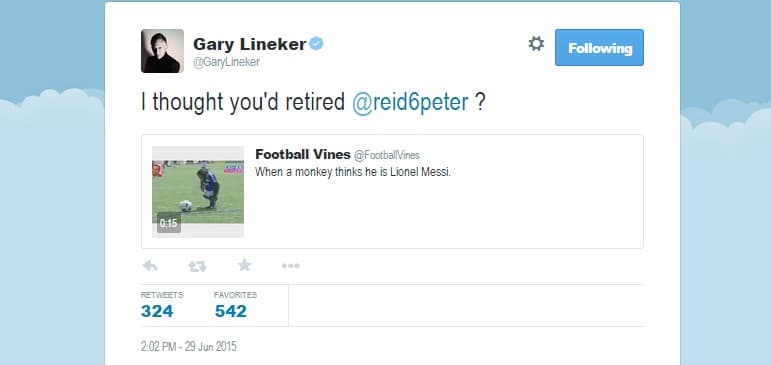Image resolution: width=771 pixels, height=365 pixels.
Task: Click the Gary Lineker display name
Action: (x=250, y=44)
